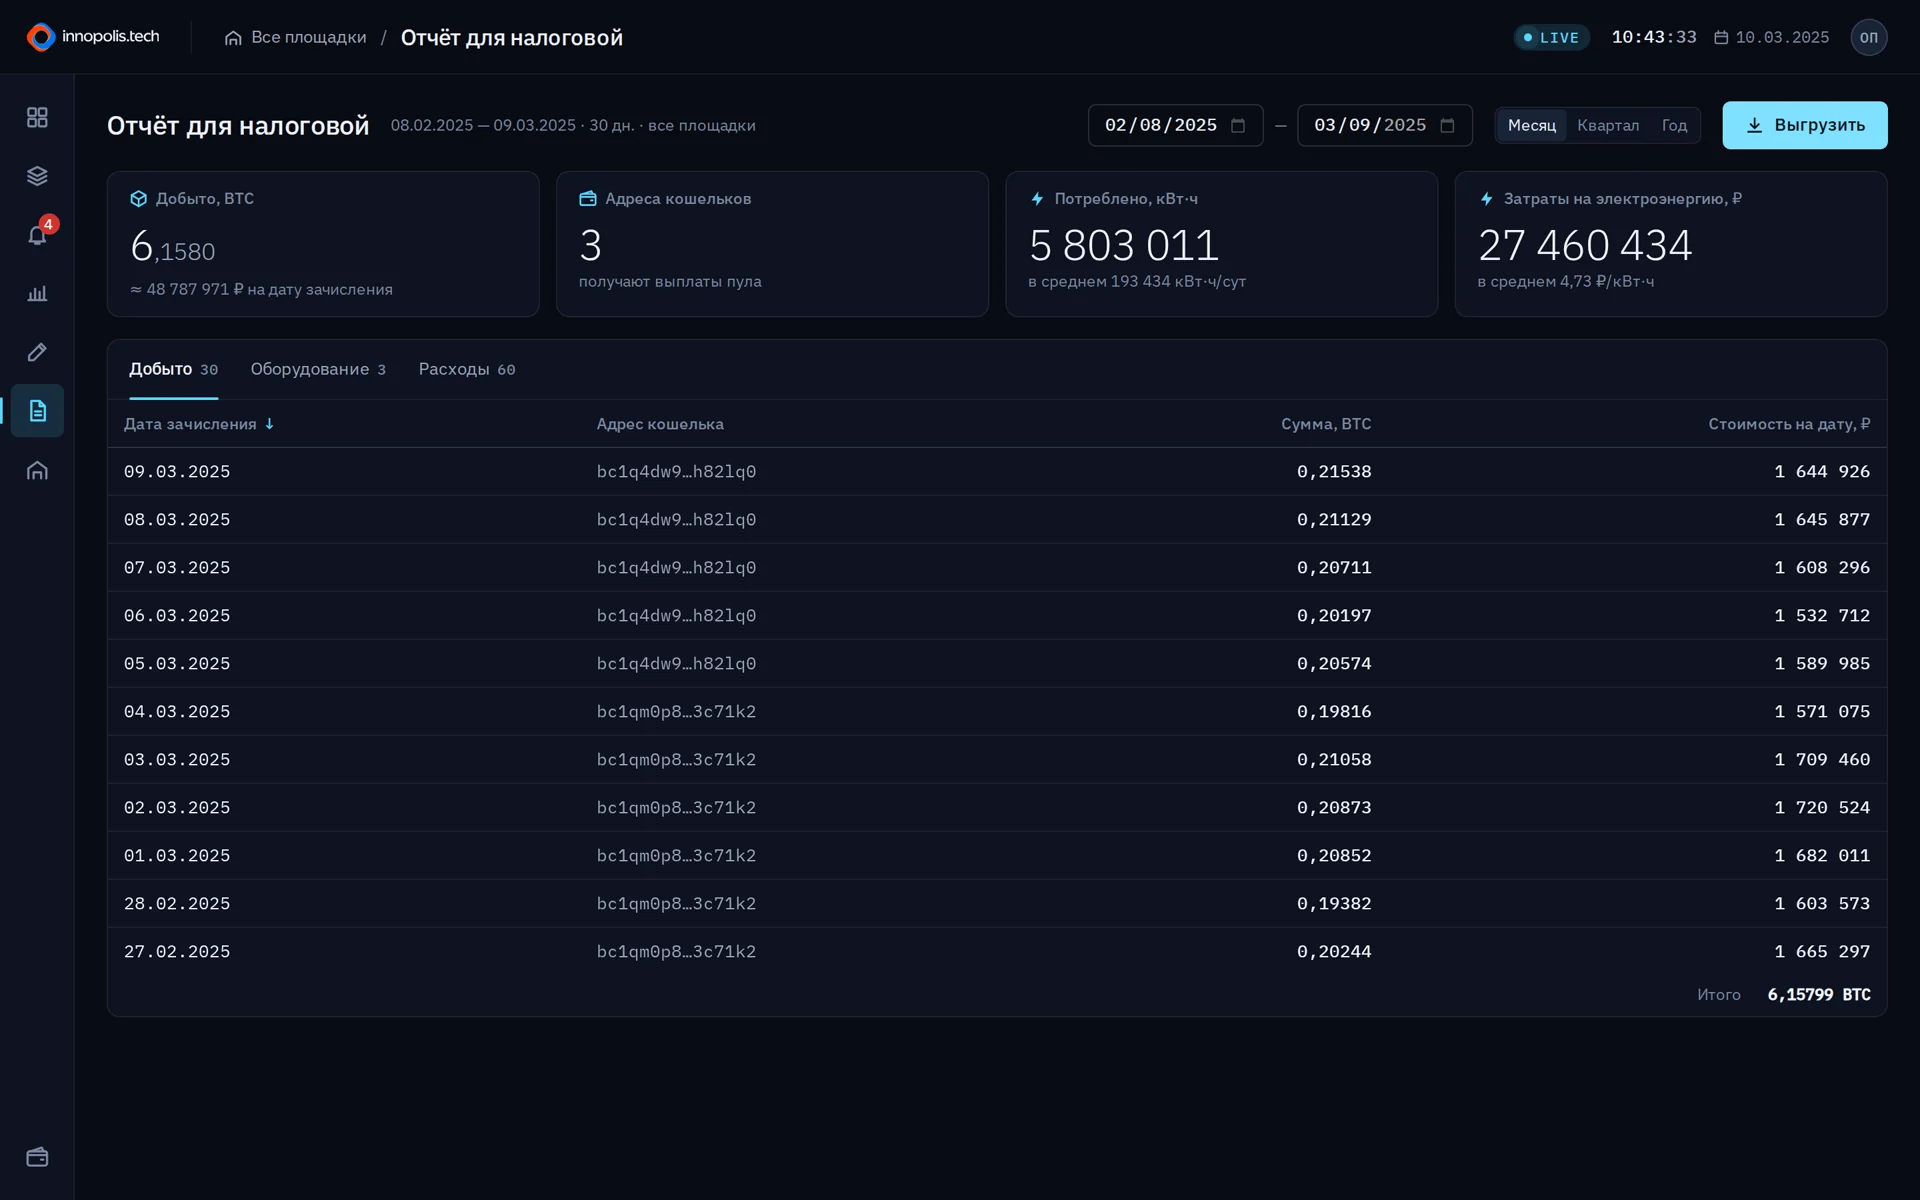The width and height of the screenshot is (1920, 1200).
Task: Open calendar picker of start date 02/08/2025
Action: tap(1238, 126)
